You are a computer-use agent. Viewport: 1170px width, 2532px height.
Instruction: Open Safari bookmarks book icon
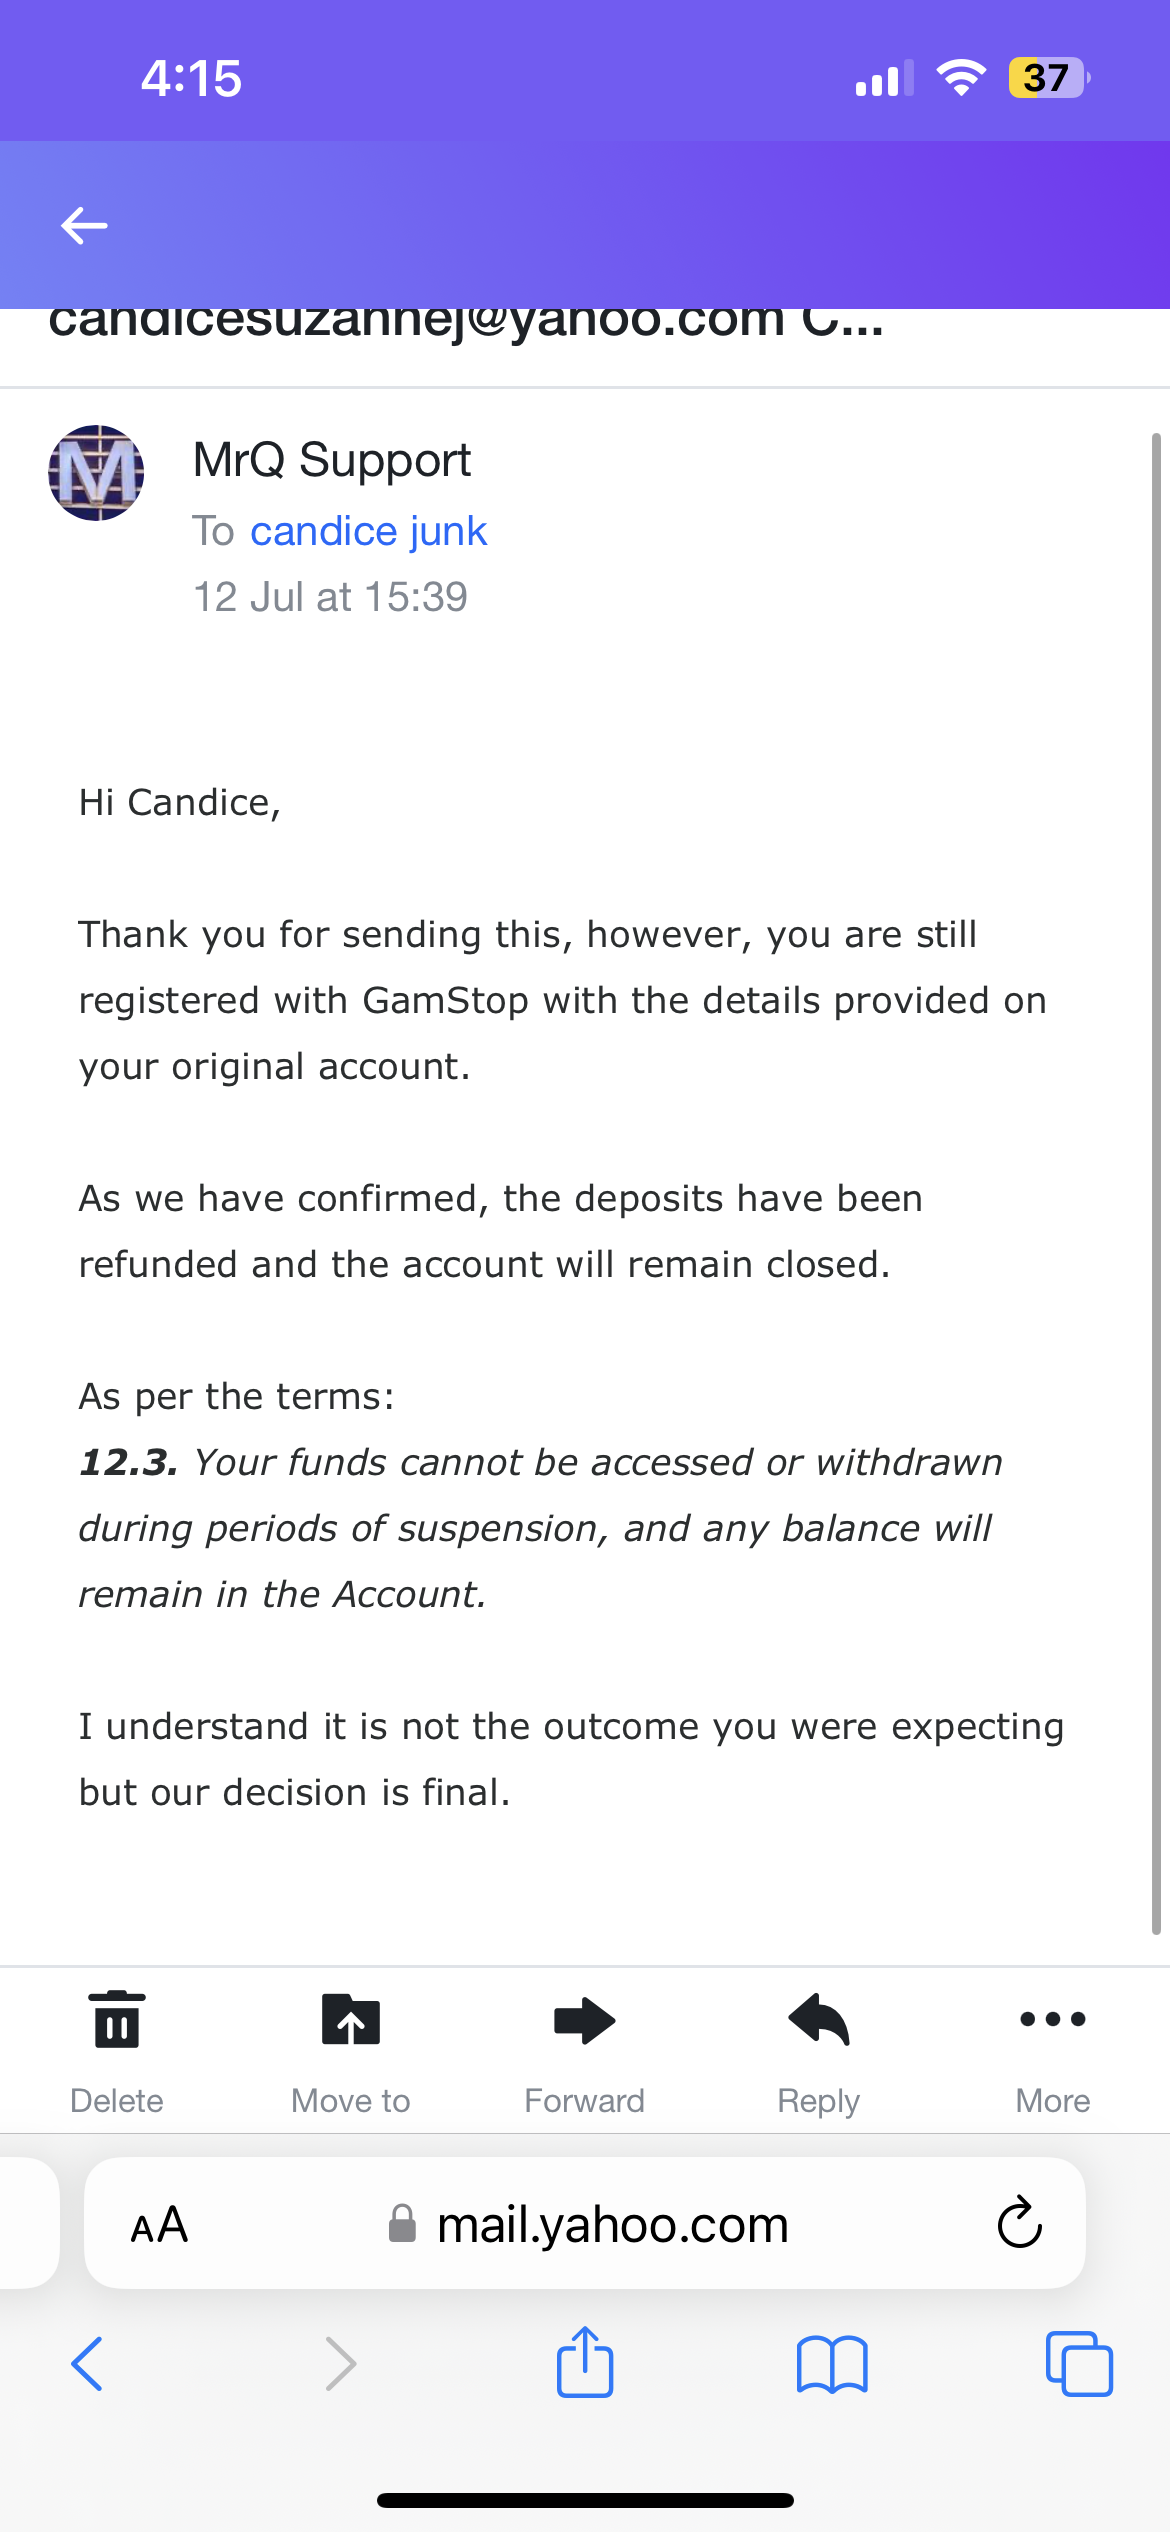832,2364
